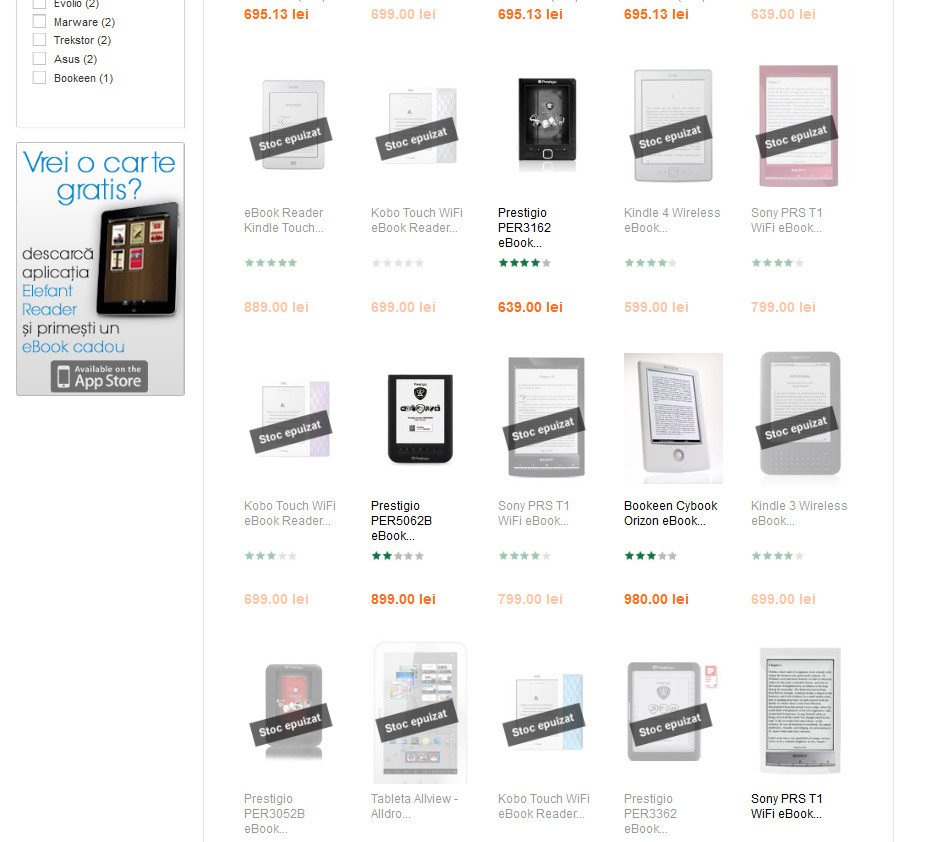
Task: Click the Prestigio PER5062B eBook title
Action: [x=401, y=521]
